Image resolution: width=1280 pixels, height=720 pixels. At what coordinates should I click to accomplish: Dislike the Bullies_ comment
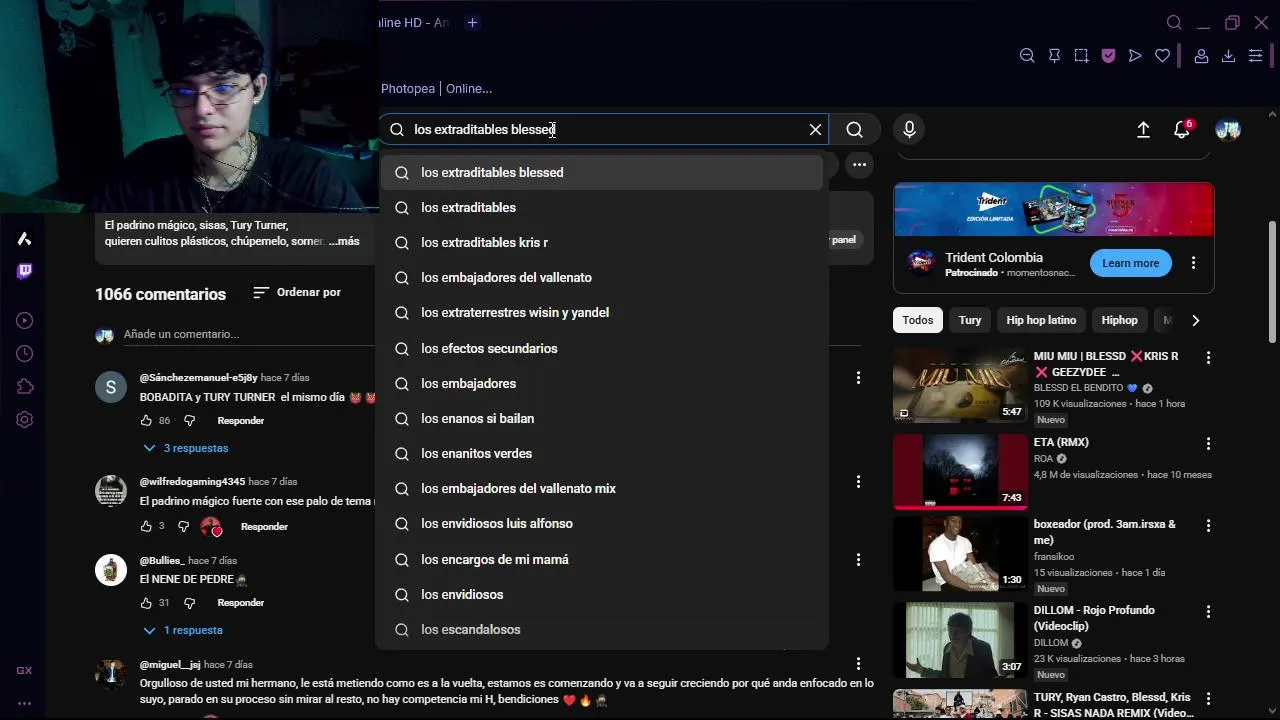coord(189,603)
